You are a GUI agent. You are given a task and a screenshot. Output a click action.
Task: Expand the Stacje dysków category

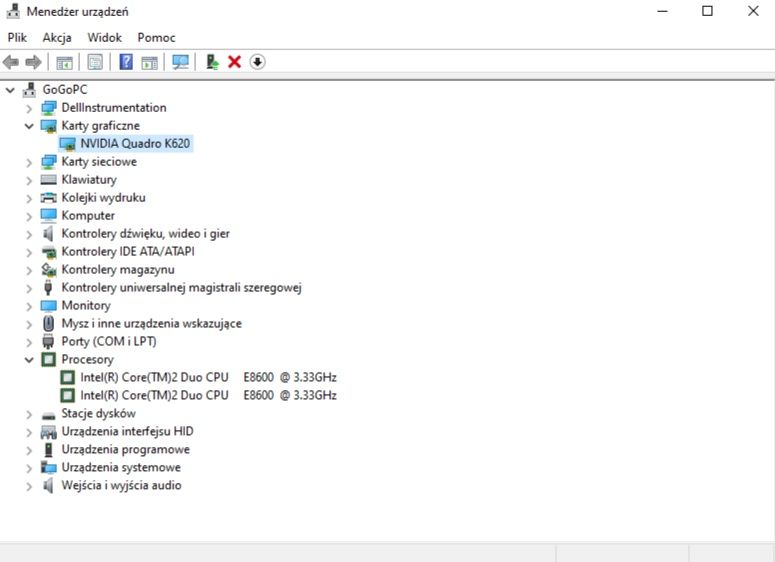(29, 414)
